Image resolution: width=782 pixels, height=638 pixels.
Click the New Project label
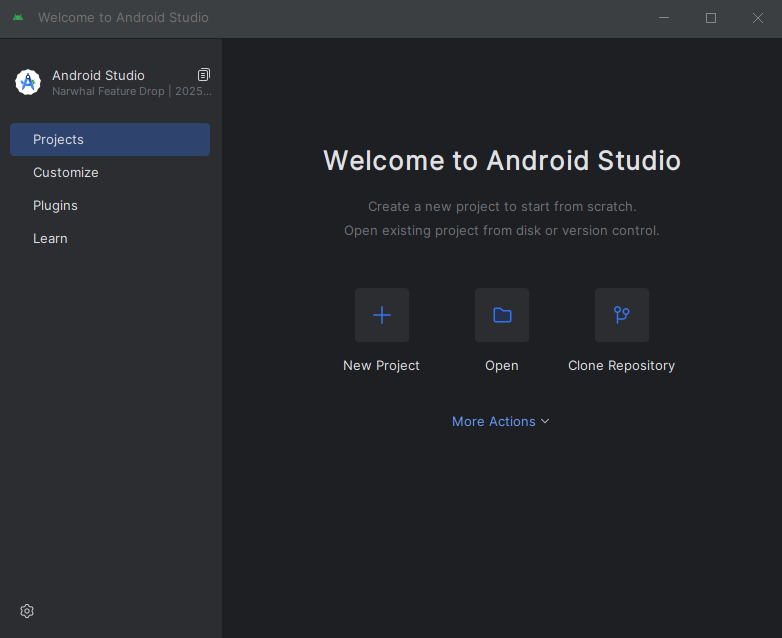[x=382, y=366]
